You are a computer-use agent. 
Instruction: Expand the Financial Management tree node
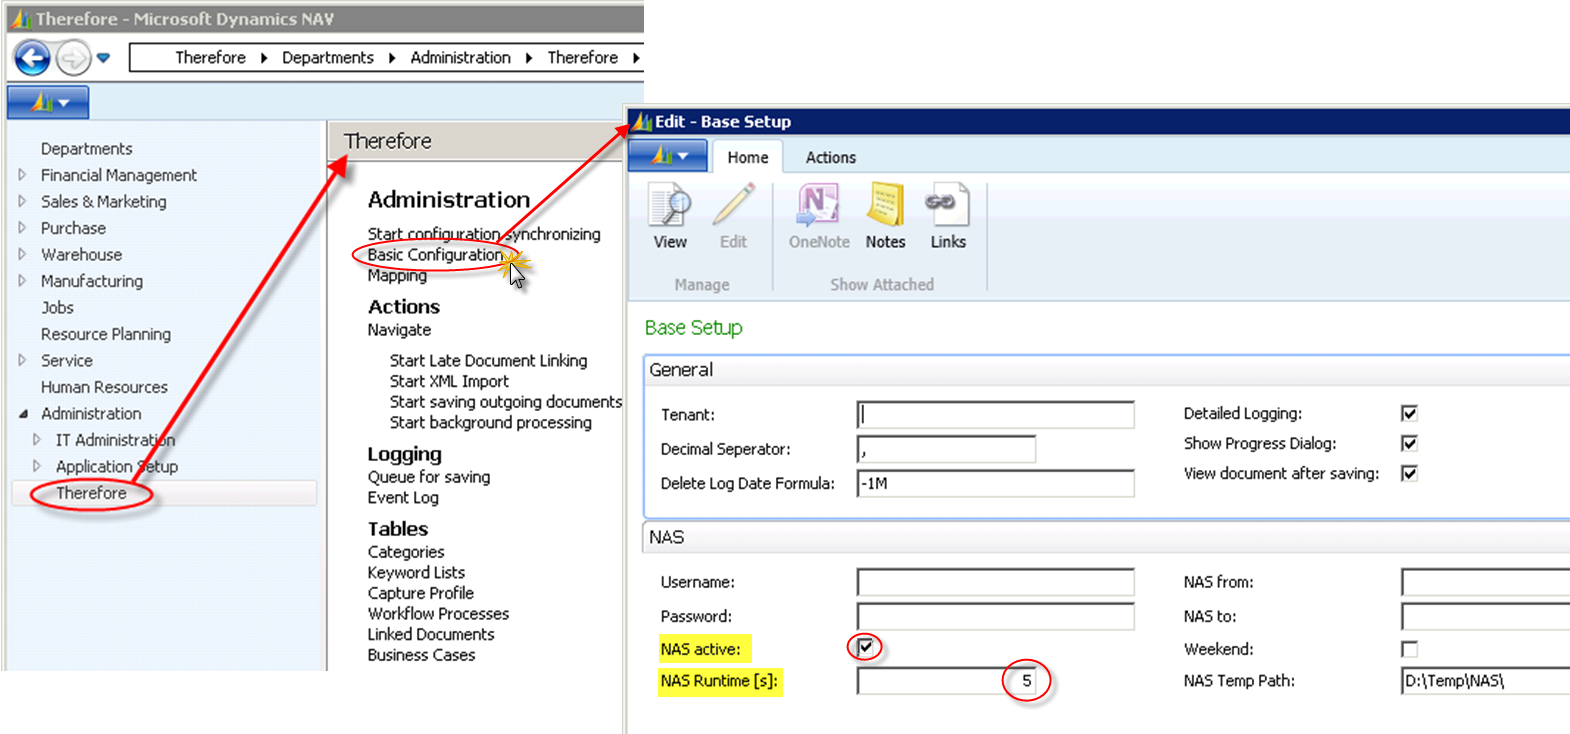coord(22,175)
